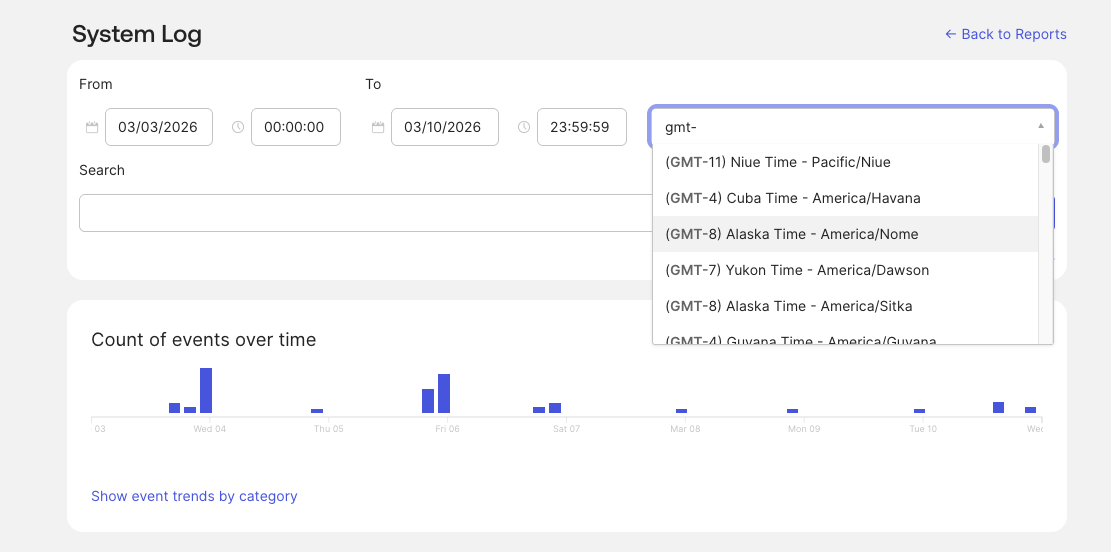Viewport: 1111px width, 552px height.
Task: Select Niue Time - Pacific/Niue option
Action: click(x=845, y=162)
